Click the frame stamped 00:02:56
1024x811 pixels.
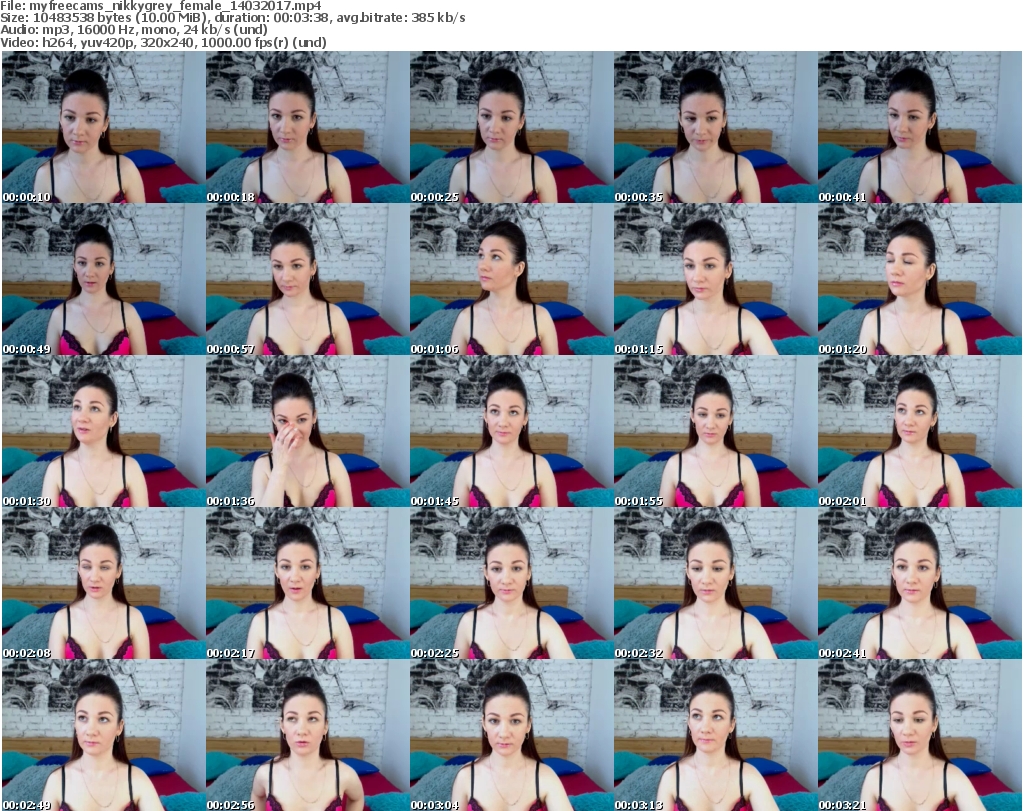click(x=308, y=735)
